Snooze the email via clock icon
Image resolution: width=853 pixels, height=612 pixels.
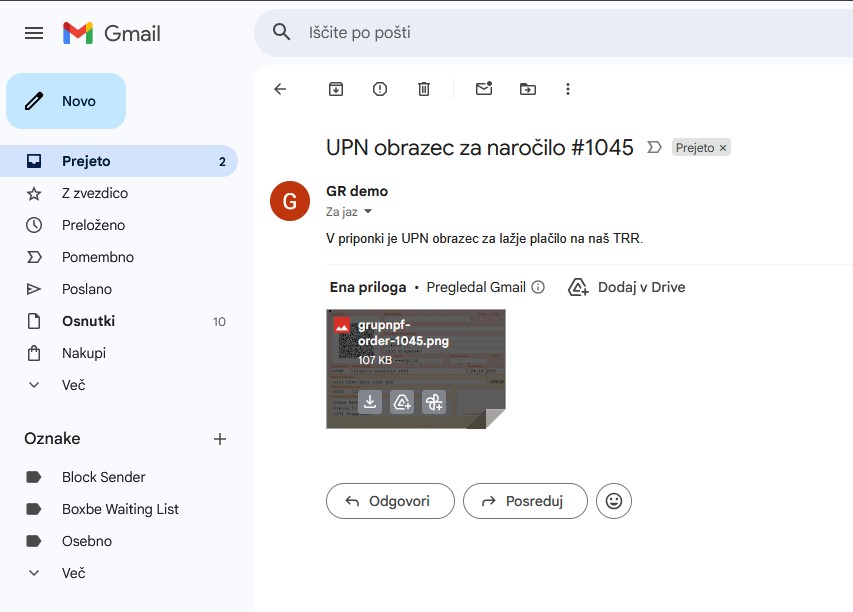click(x=379, y=89)
